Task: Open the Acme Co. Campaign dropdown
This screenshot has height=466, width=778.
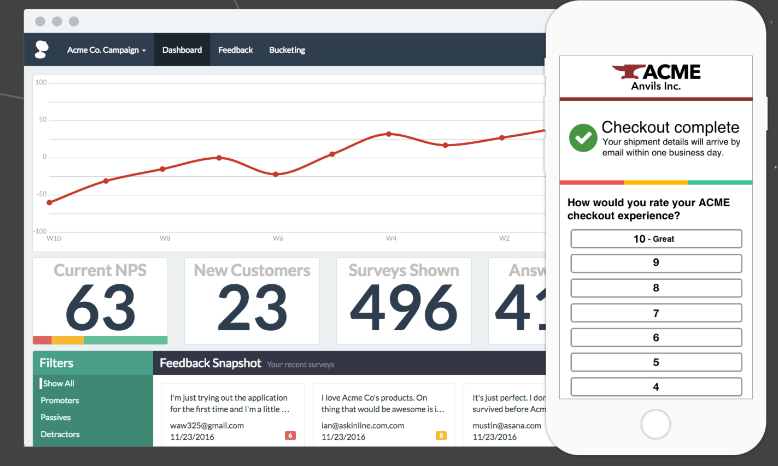Action: click(x=106, y=50)
